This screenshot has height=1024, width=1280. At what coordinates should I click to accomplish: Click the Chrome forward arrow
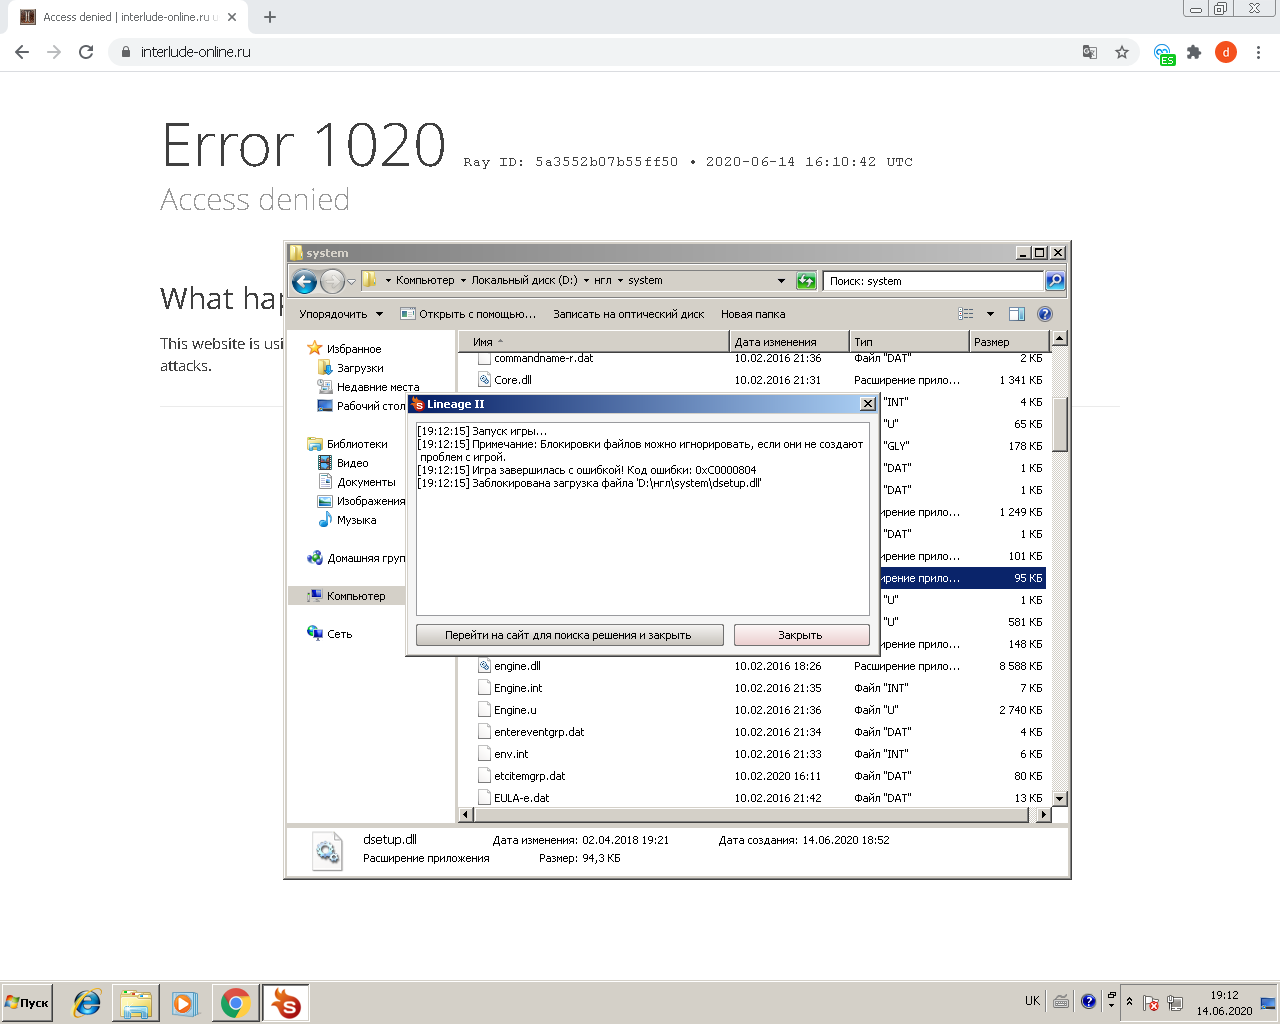pyautogui.click(x=54, y=52)
